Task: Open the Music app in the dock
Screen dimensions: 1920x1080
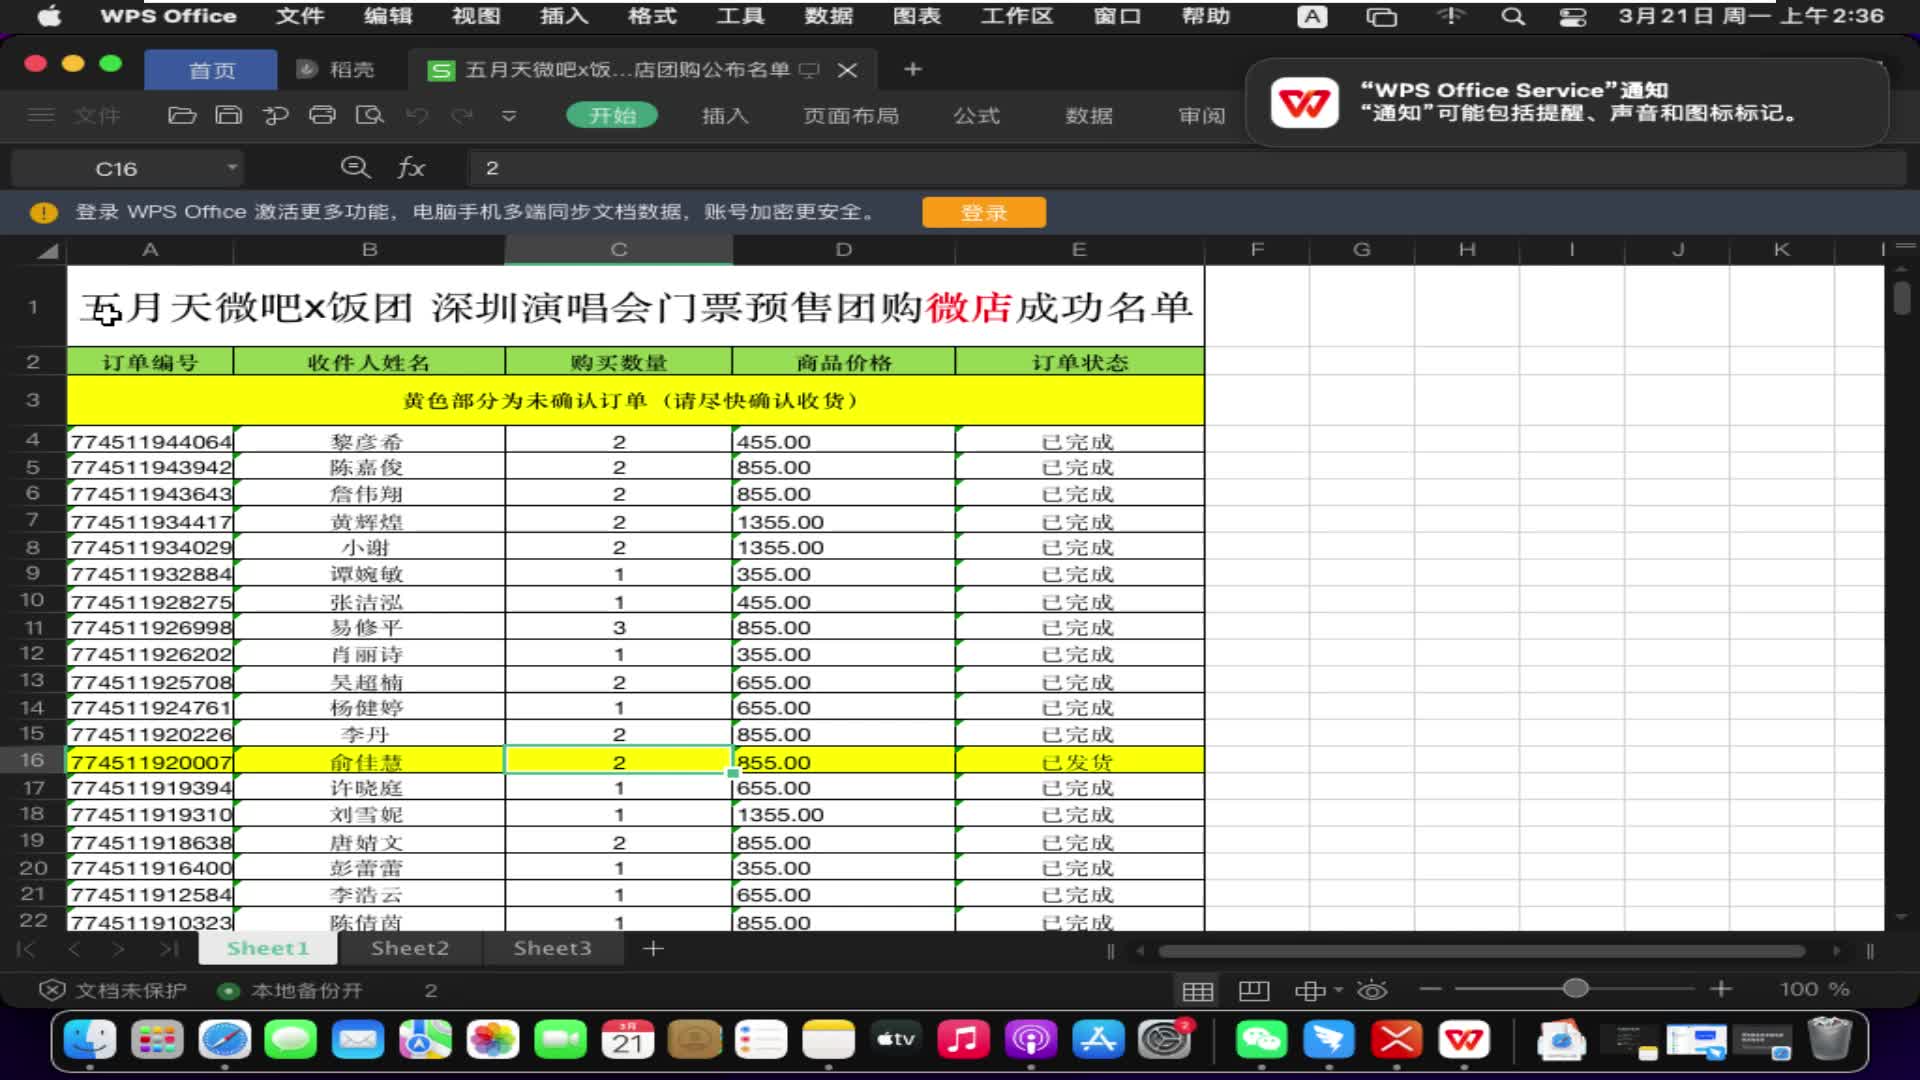Action: pyautogui.click(x=962, y=1040)
